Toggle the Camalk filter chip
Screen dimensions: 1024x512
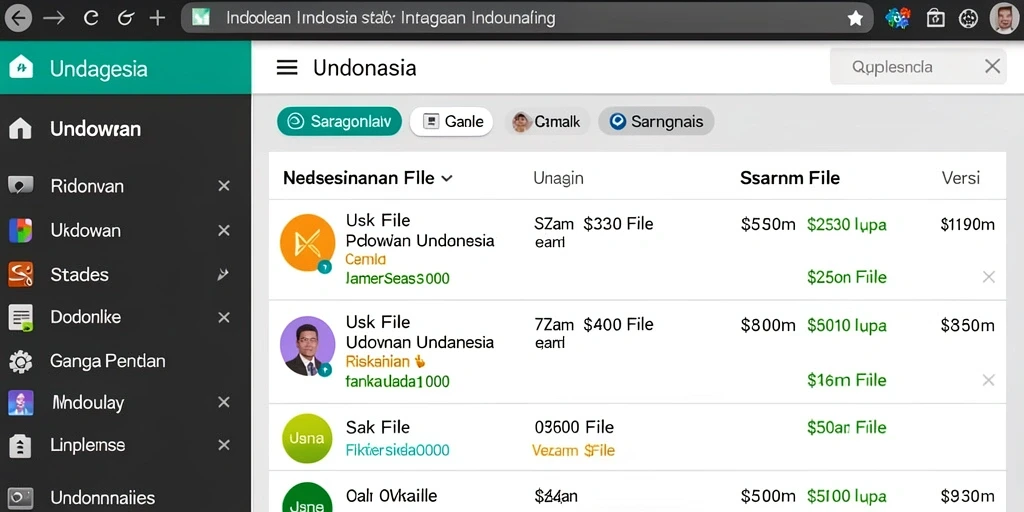click(x=547, y=121)
